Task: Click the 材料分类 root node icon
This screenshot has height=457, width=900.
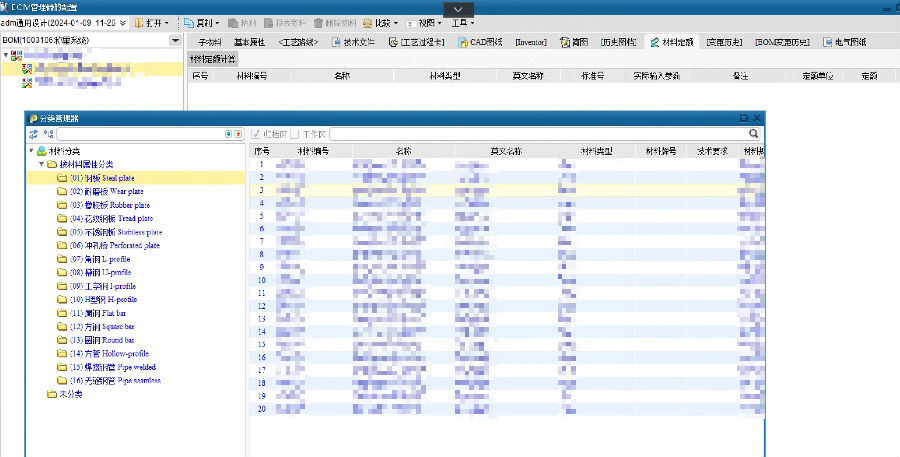Action: (x=41, y=151)
